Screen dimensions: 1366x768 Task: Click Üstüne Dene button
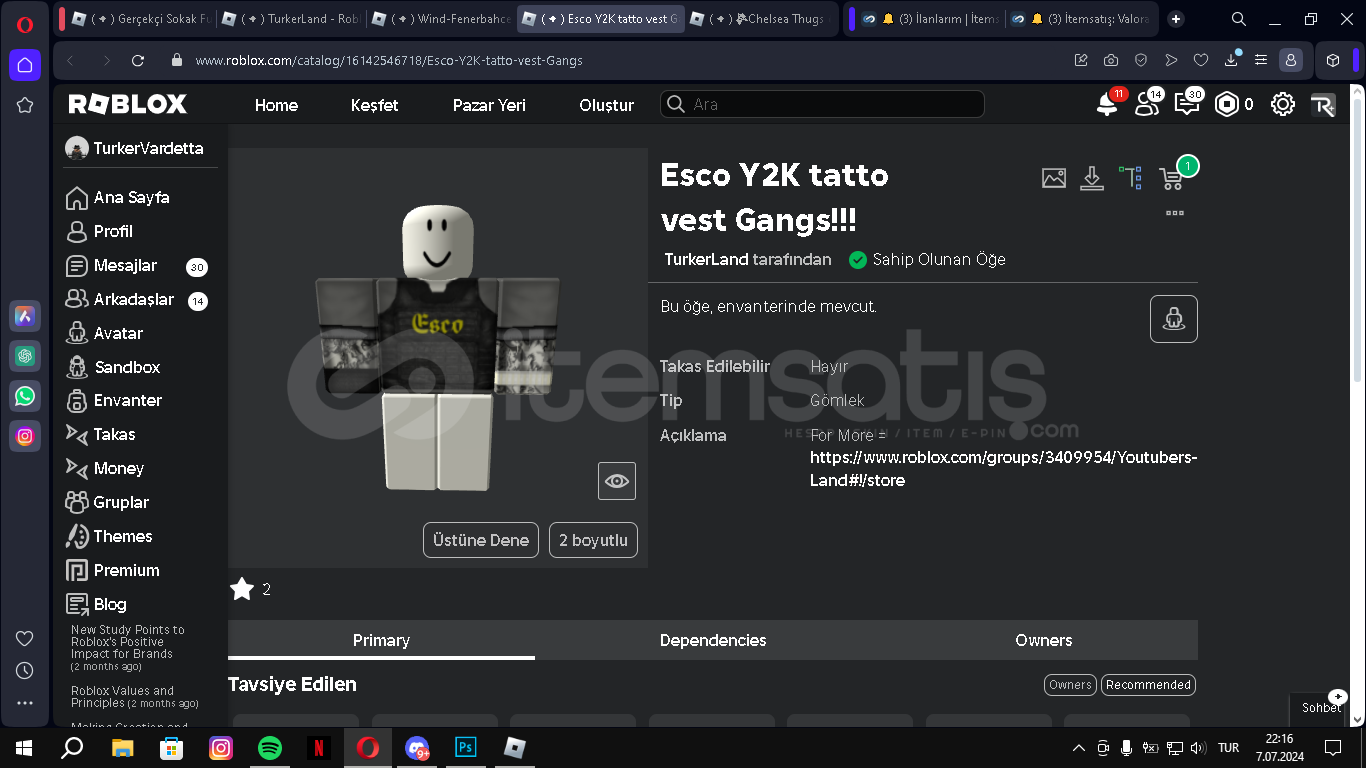coord(481,540)
